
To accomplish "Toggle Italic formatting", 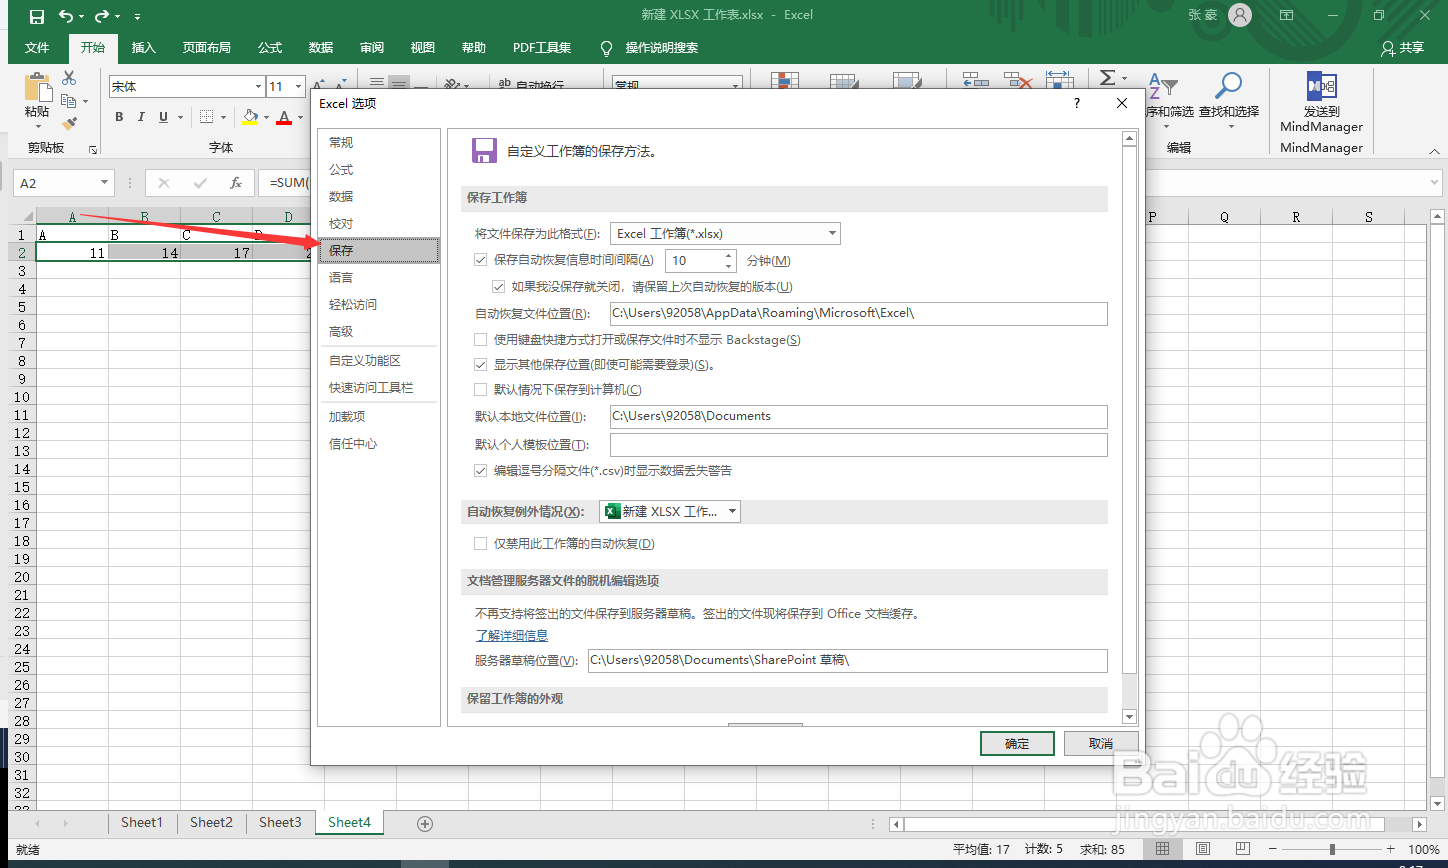I will click(141, 117).
